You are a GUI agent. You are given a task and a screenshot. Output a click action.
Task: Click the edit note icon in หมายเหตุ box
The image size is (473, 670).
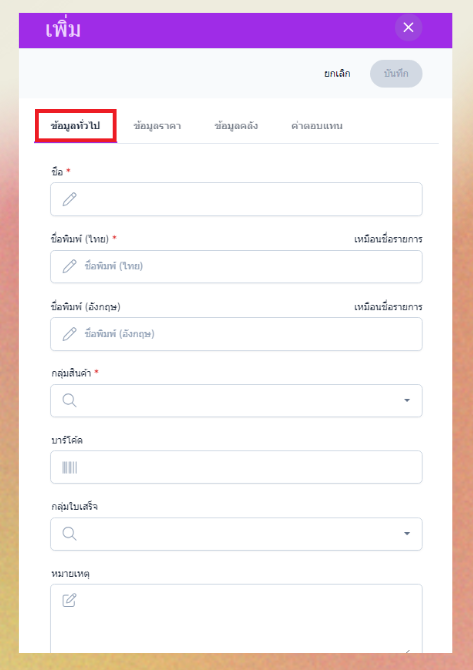tap(69, 600)
